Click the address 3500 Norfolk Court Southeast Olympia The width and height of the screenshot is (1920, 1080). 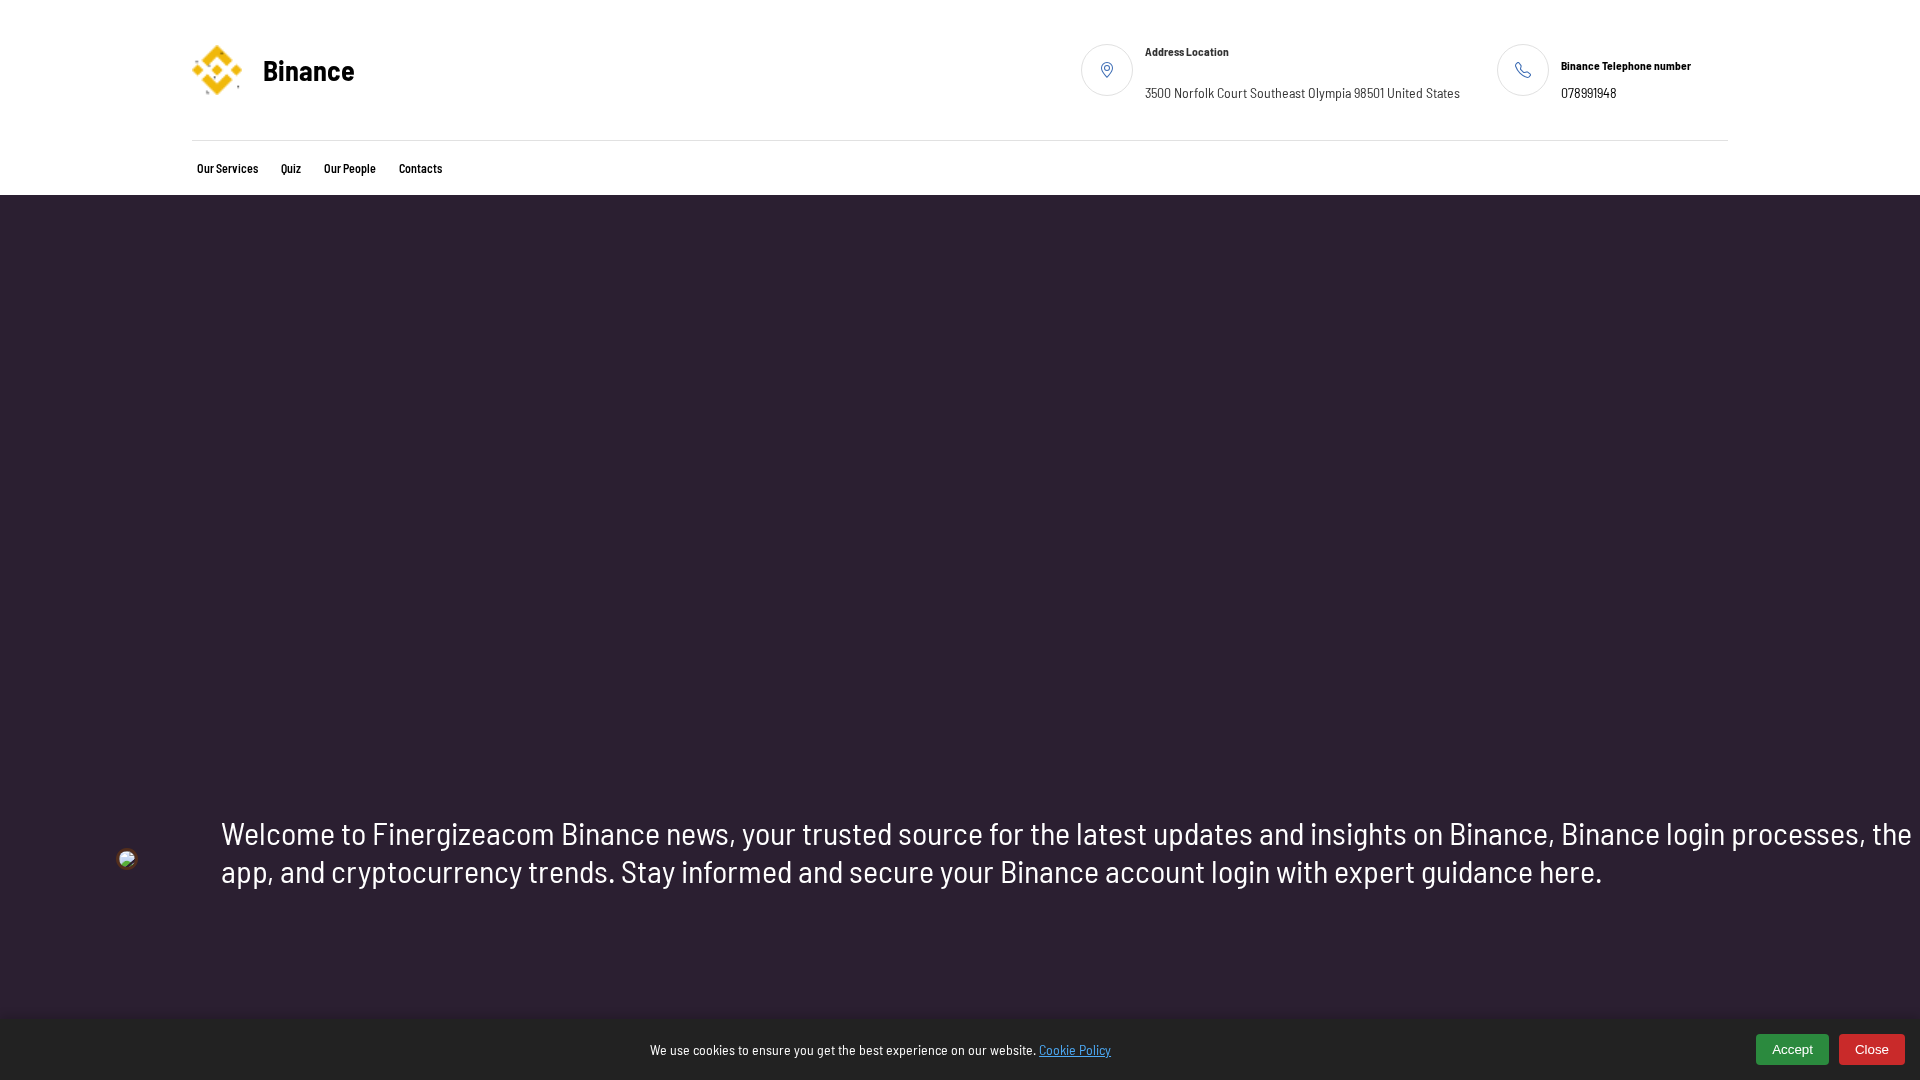1302,93
